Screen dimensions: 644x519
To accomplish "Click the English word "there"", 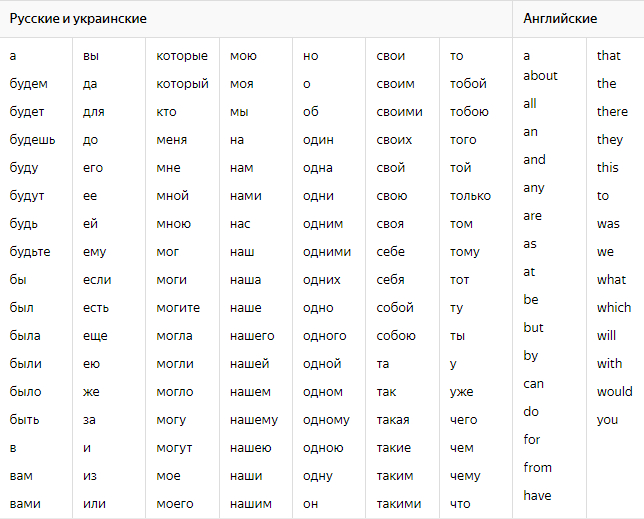I will coord(612,112).
